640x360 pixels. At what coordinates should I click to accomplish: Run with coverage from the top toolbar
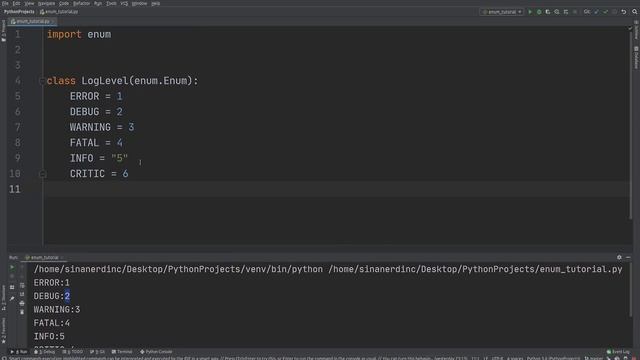click(548, 12)
